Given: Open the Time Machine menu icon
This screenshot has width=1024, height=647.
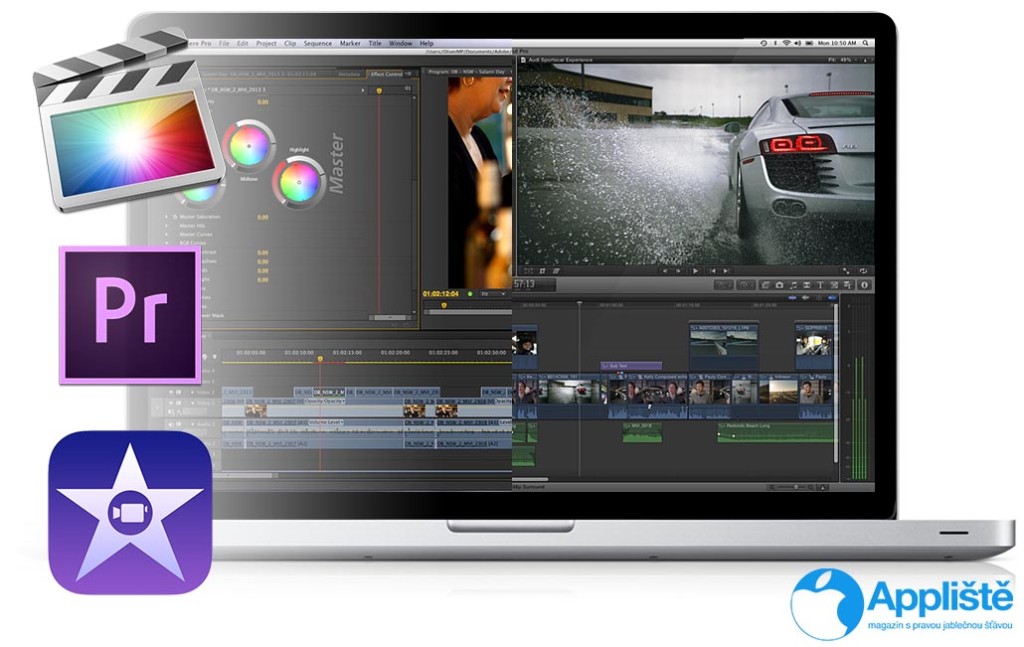Looking at the screenshot, I should (763, 43).
